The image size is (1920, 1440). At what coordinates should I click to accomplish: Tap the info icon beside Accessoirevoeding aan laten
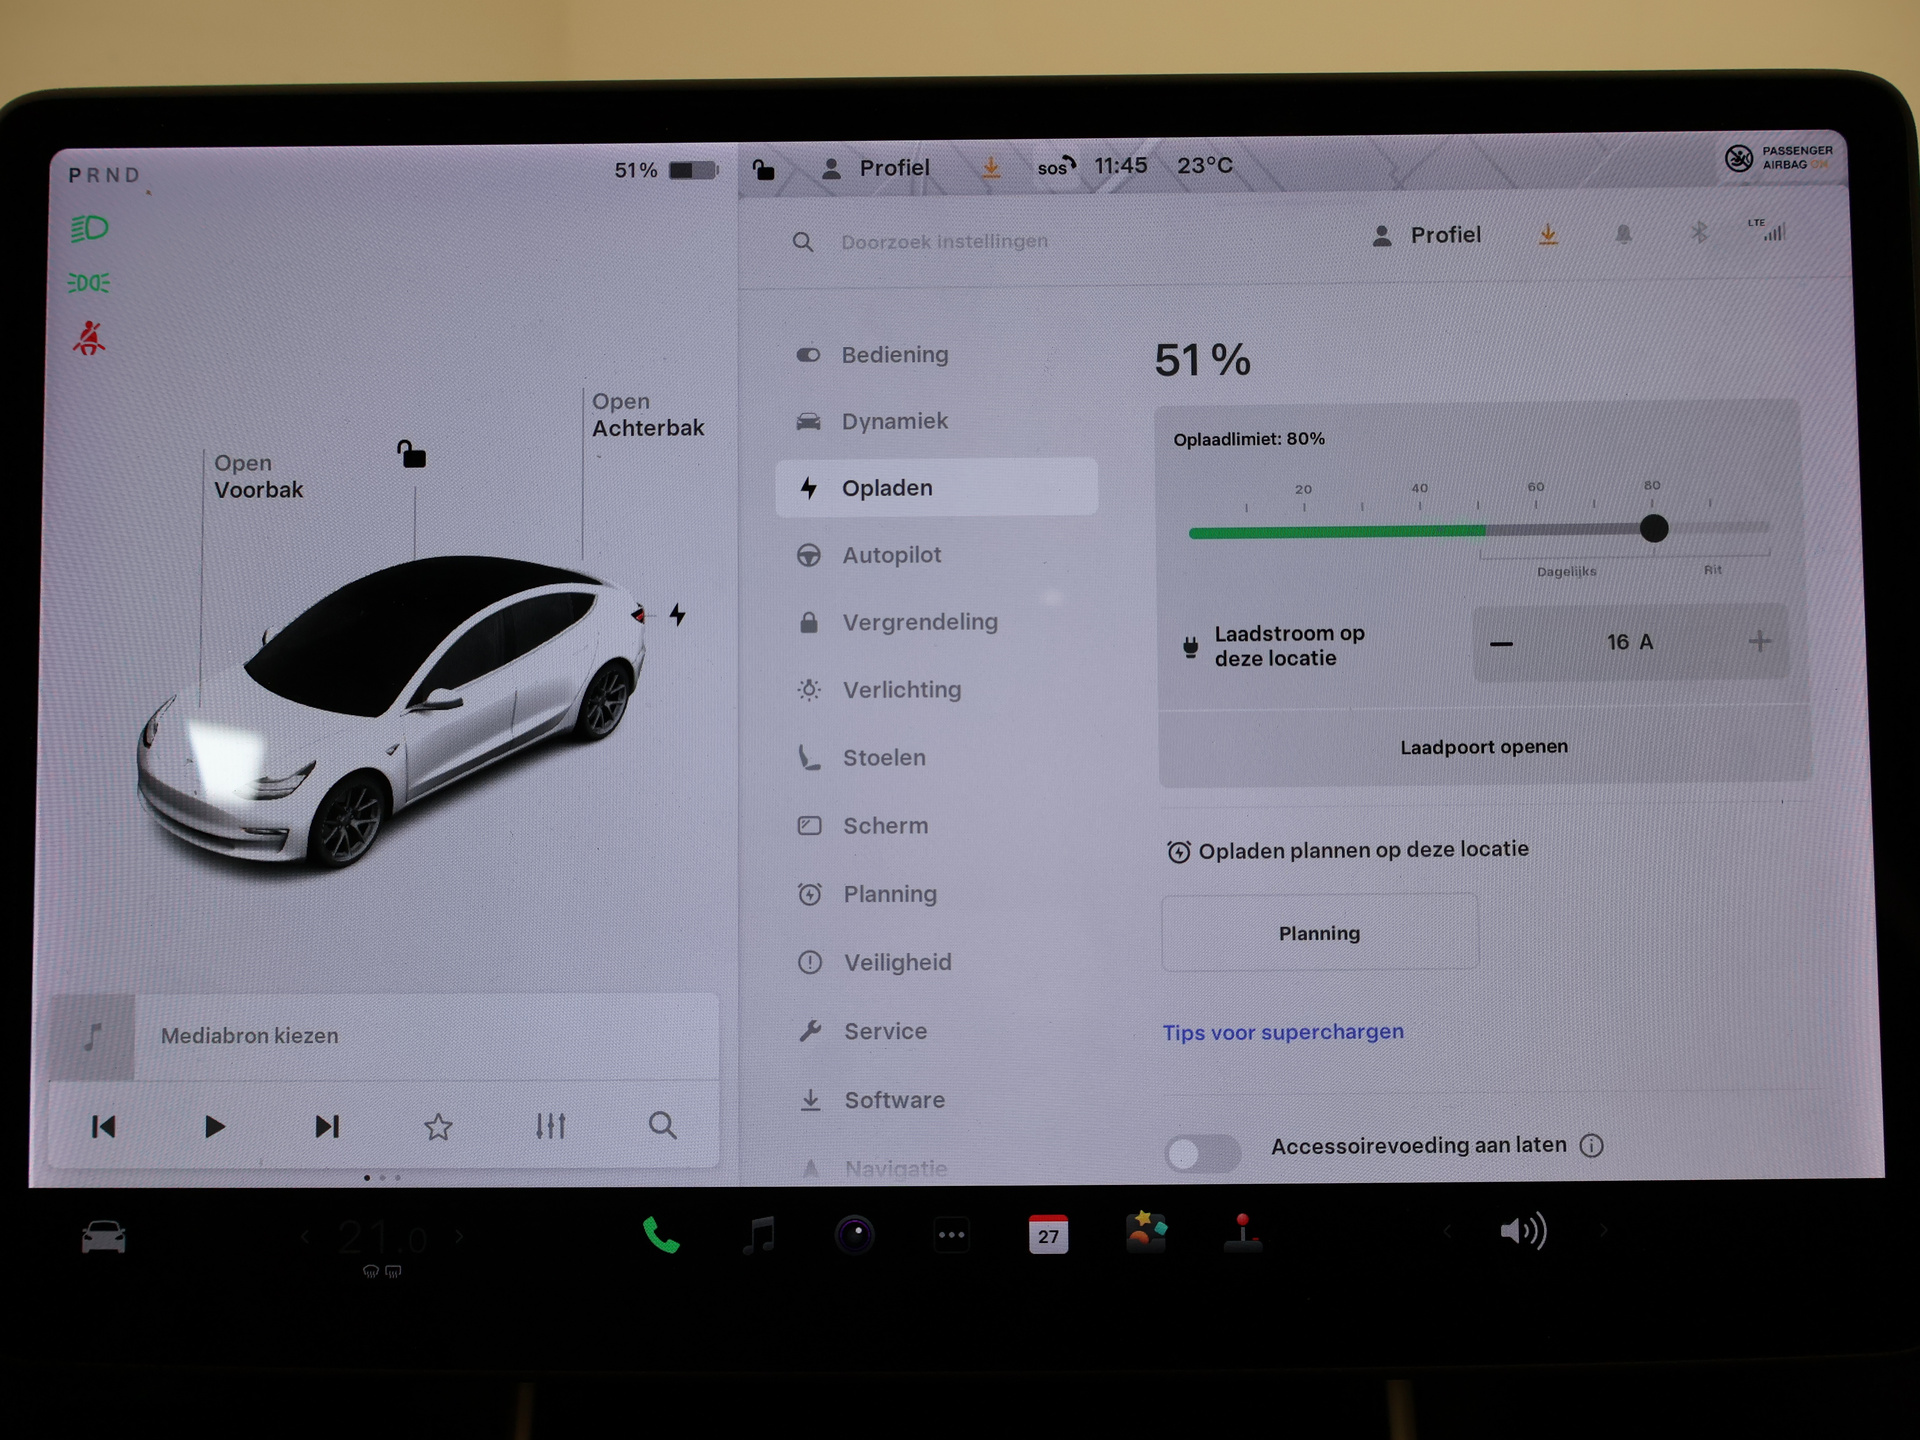click(x=1591, y=1146)
